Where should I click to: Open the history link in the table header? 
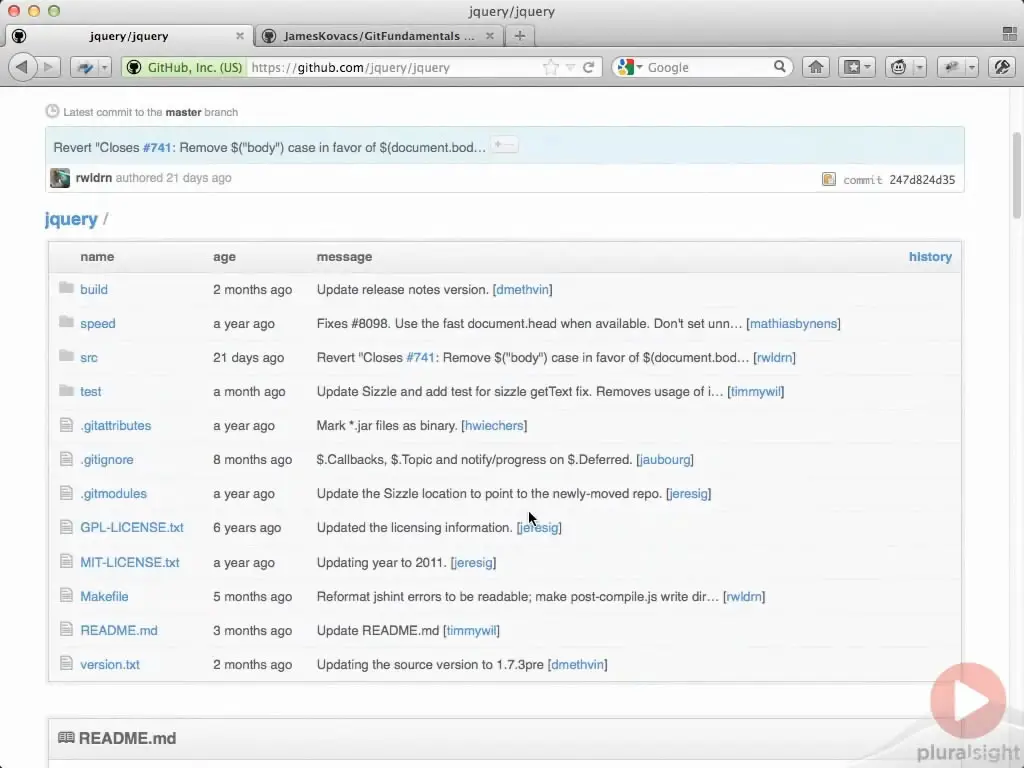click(930, 257)
